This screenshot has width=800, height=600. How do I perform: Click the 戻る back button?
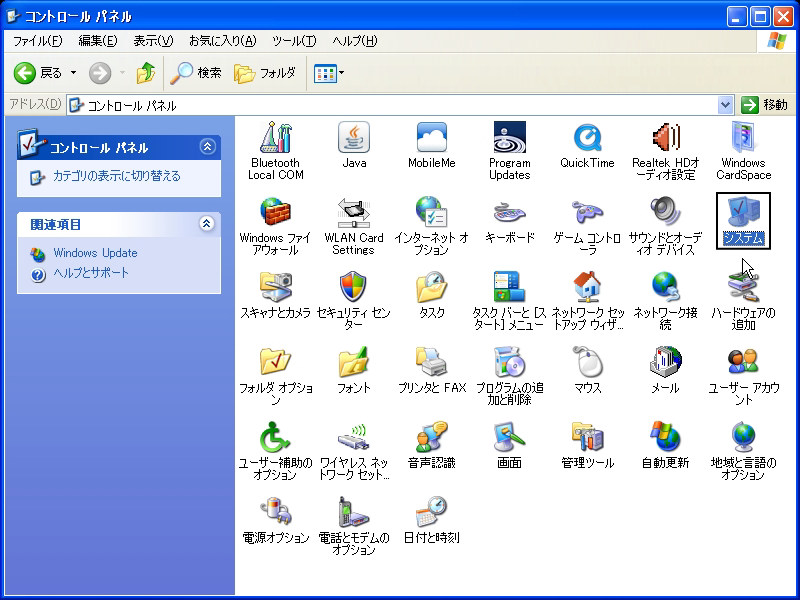(x=38, y=73)
